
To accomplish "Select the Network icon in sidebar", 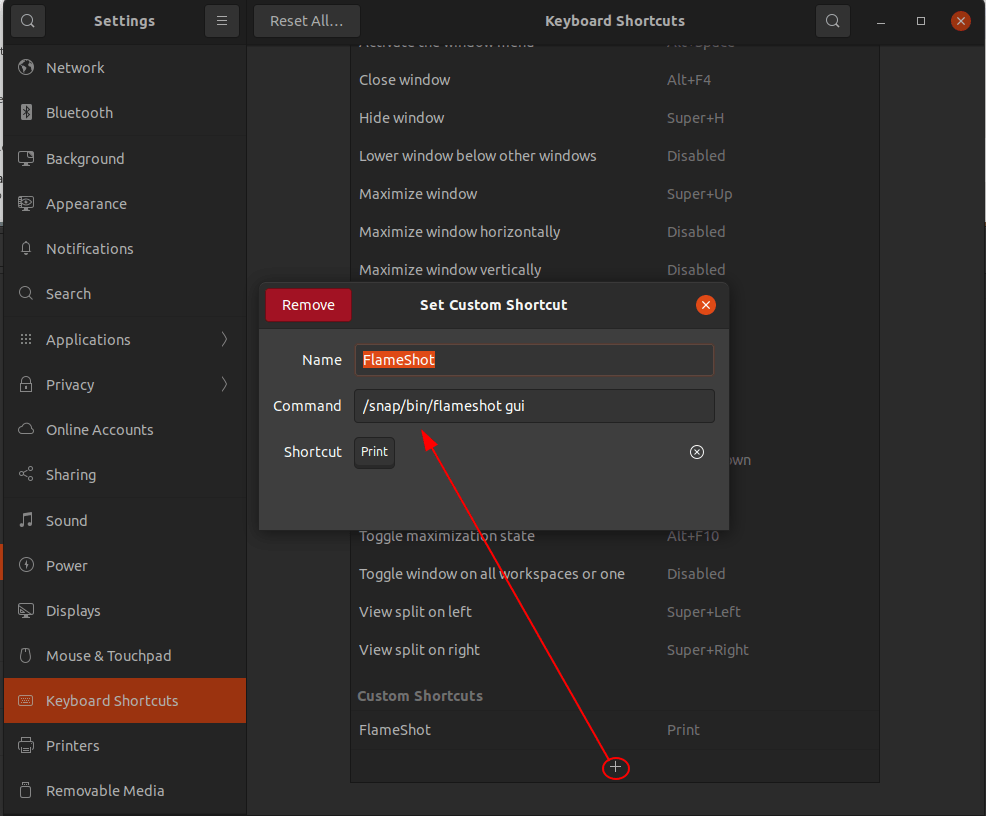I will [24, 67].
